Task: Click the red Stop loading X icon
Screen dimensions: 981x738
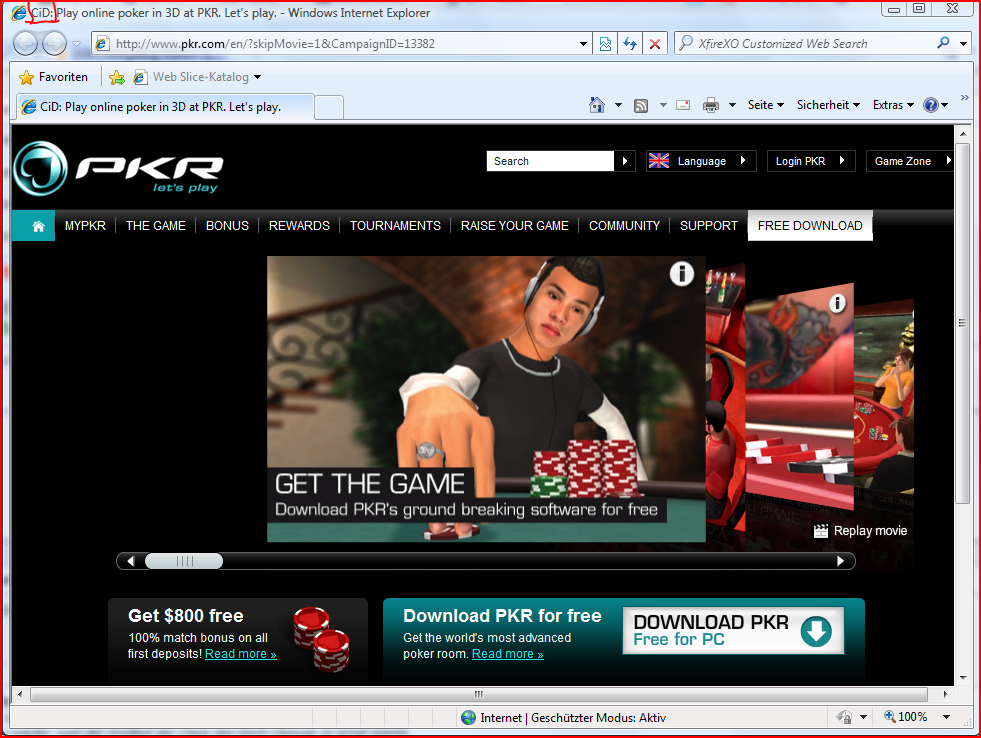Action: [x=655, y=44]
